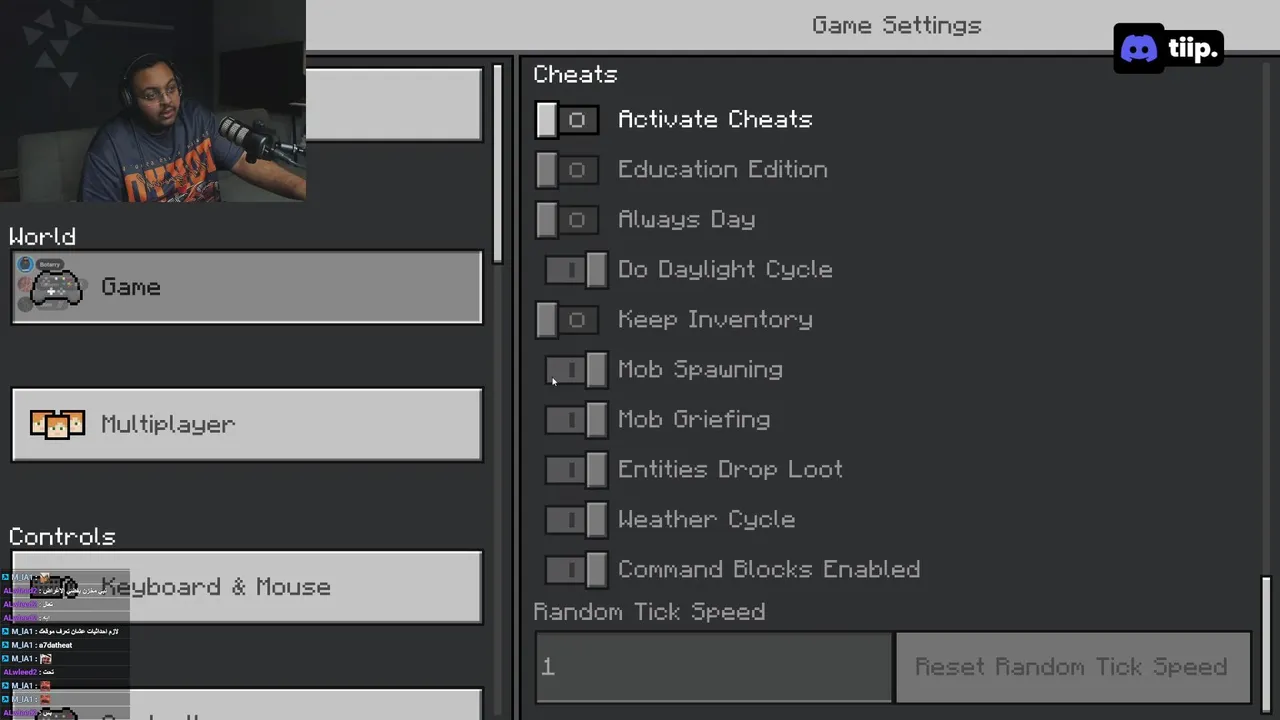Open the Game settings tab
The width and height of the screenshot is (1280, 720).
click(x=247, y=288)
